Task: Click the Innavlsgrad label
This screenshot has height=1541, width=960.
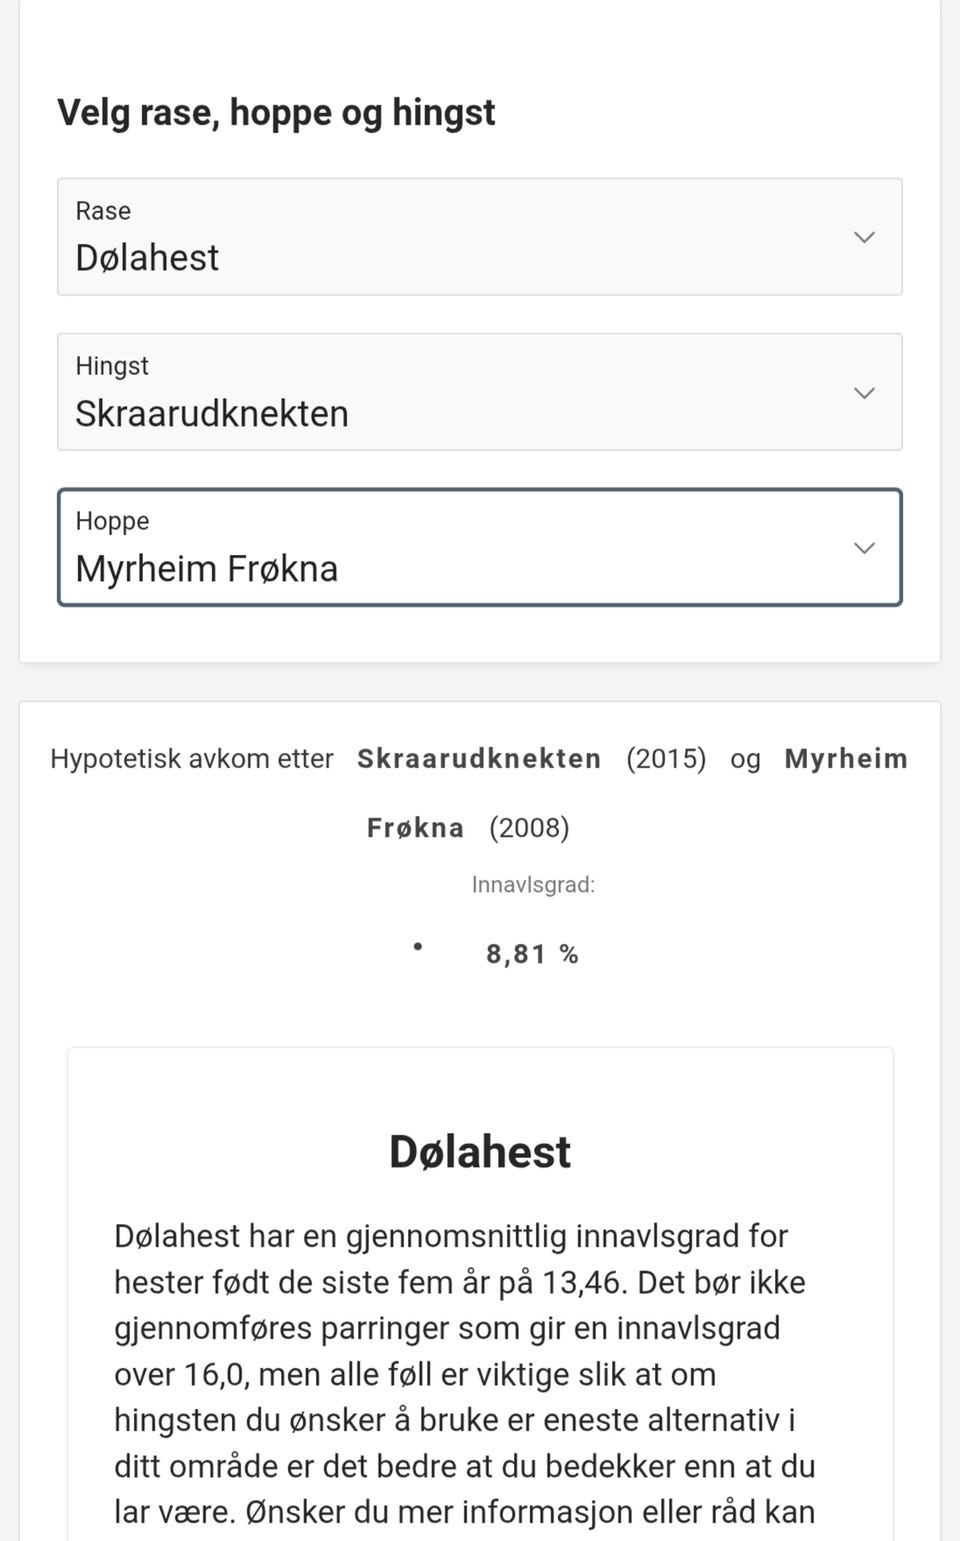Action: tap(533, 884)
